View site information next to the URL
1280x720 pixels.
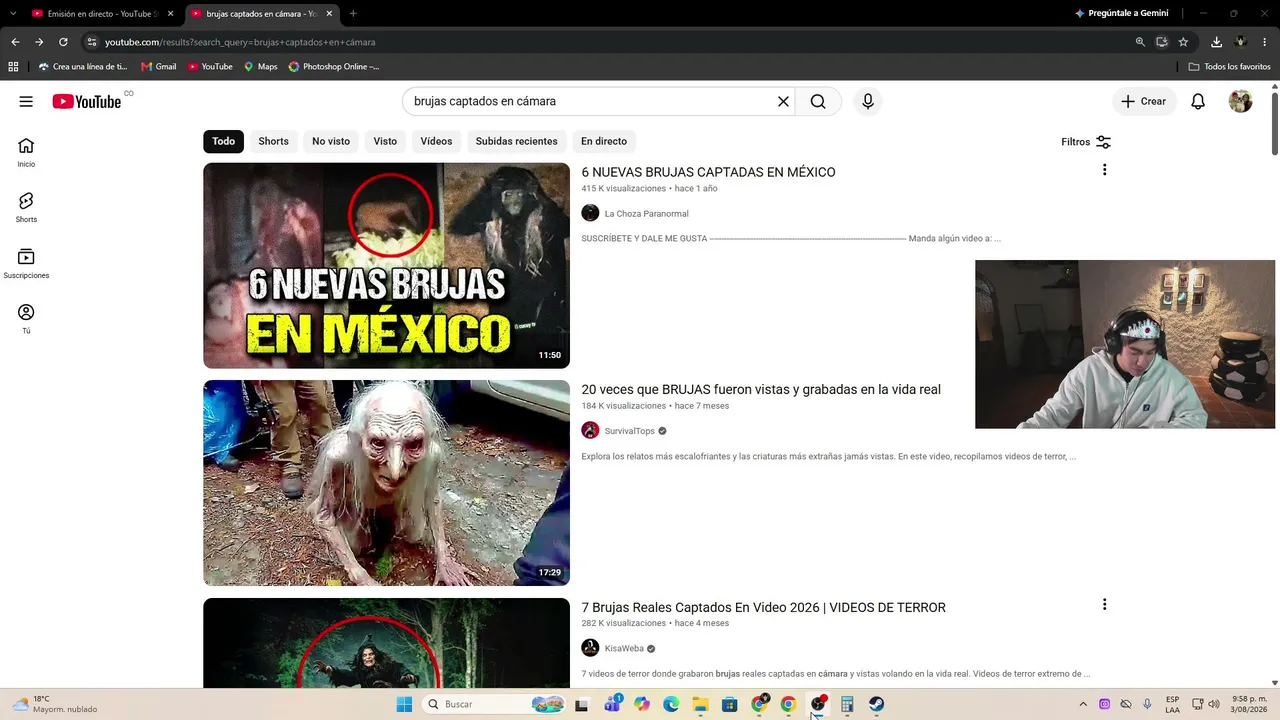coord(91,42)
